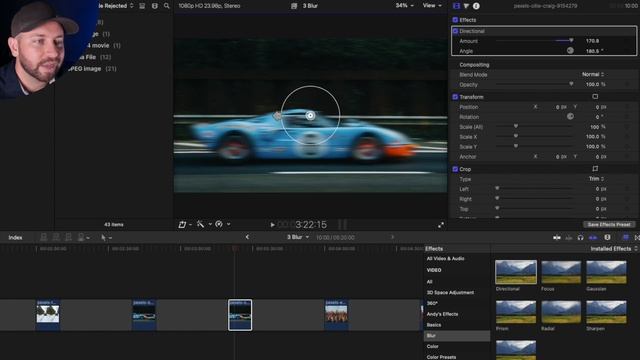
Task: Toggle the Effects browser icon
Action: 626,237
